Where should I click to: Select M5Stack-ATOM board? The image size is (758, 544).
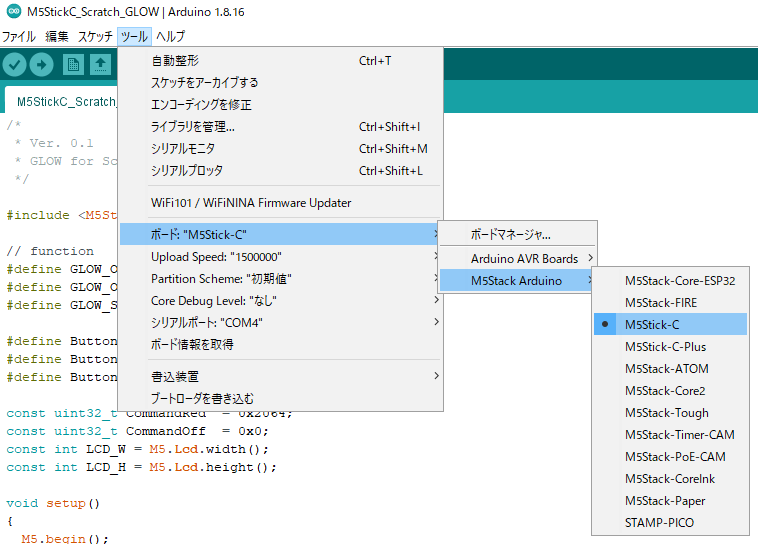pos(670,368)
